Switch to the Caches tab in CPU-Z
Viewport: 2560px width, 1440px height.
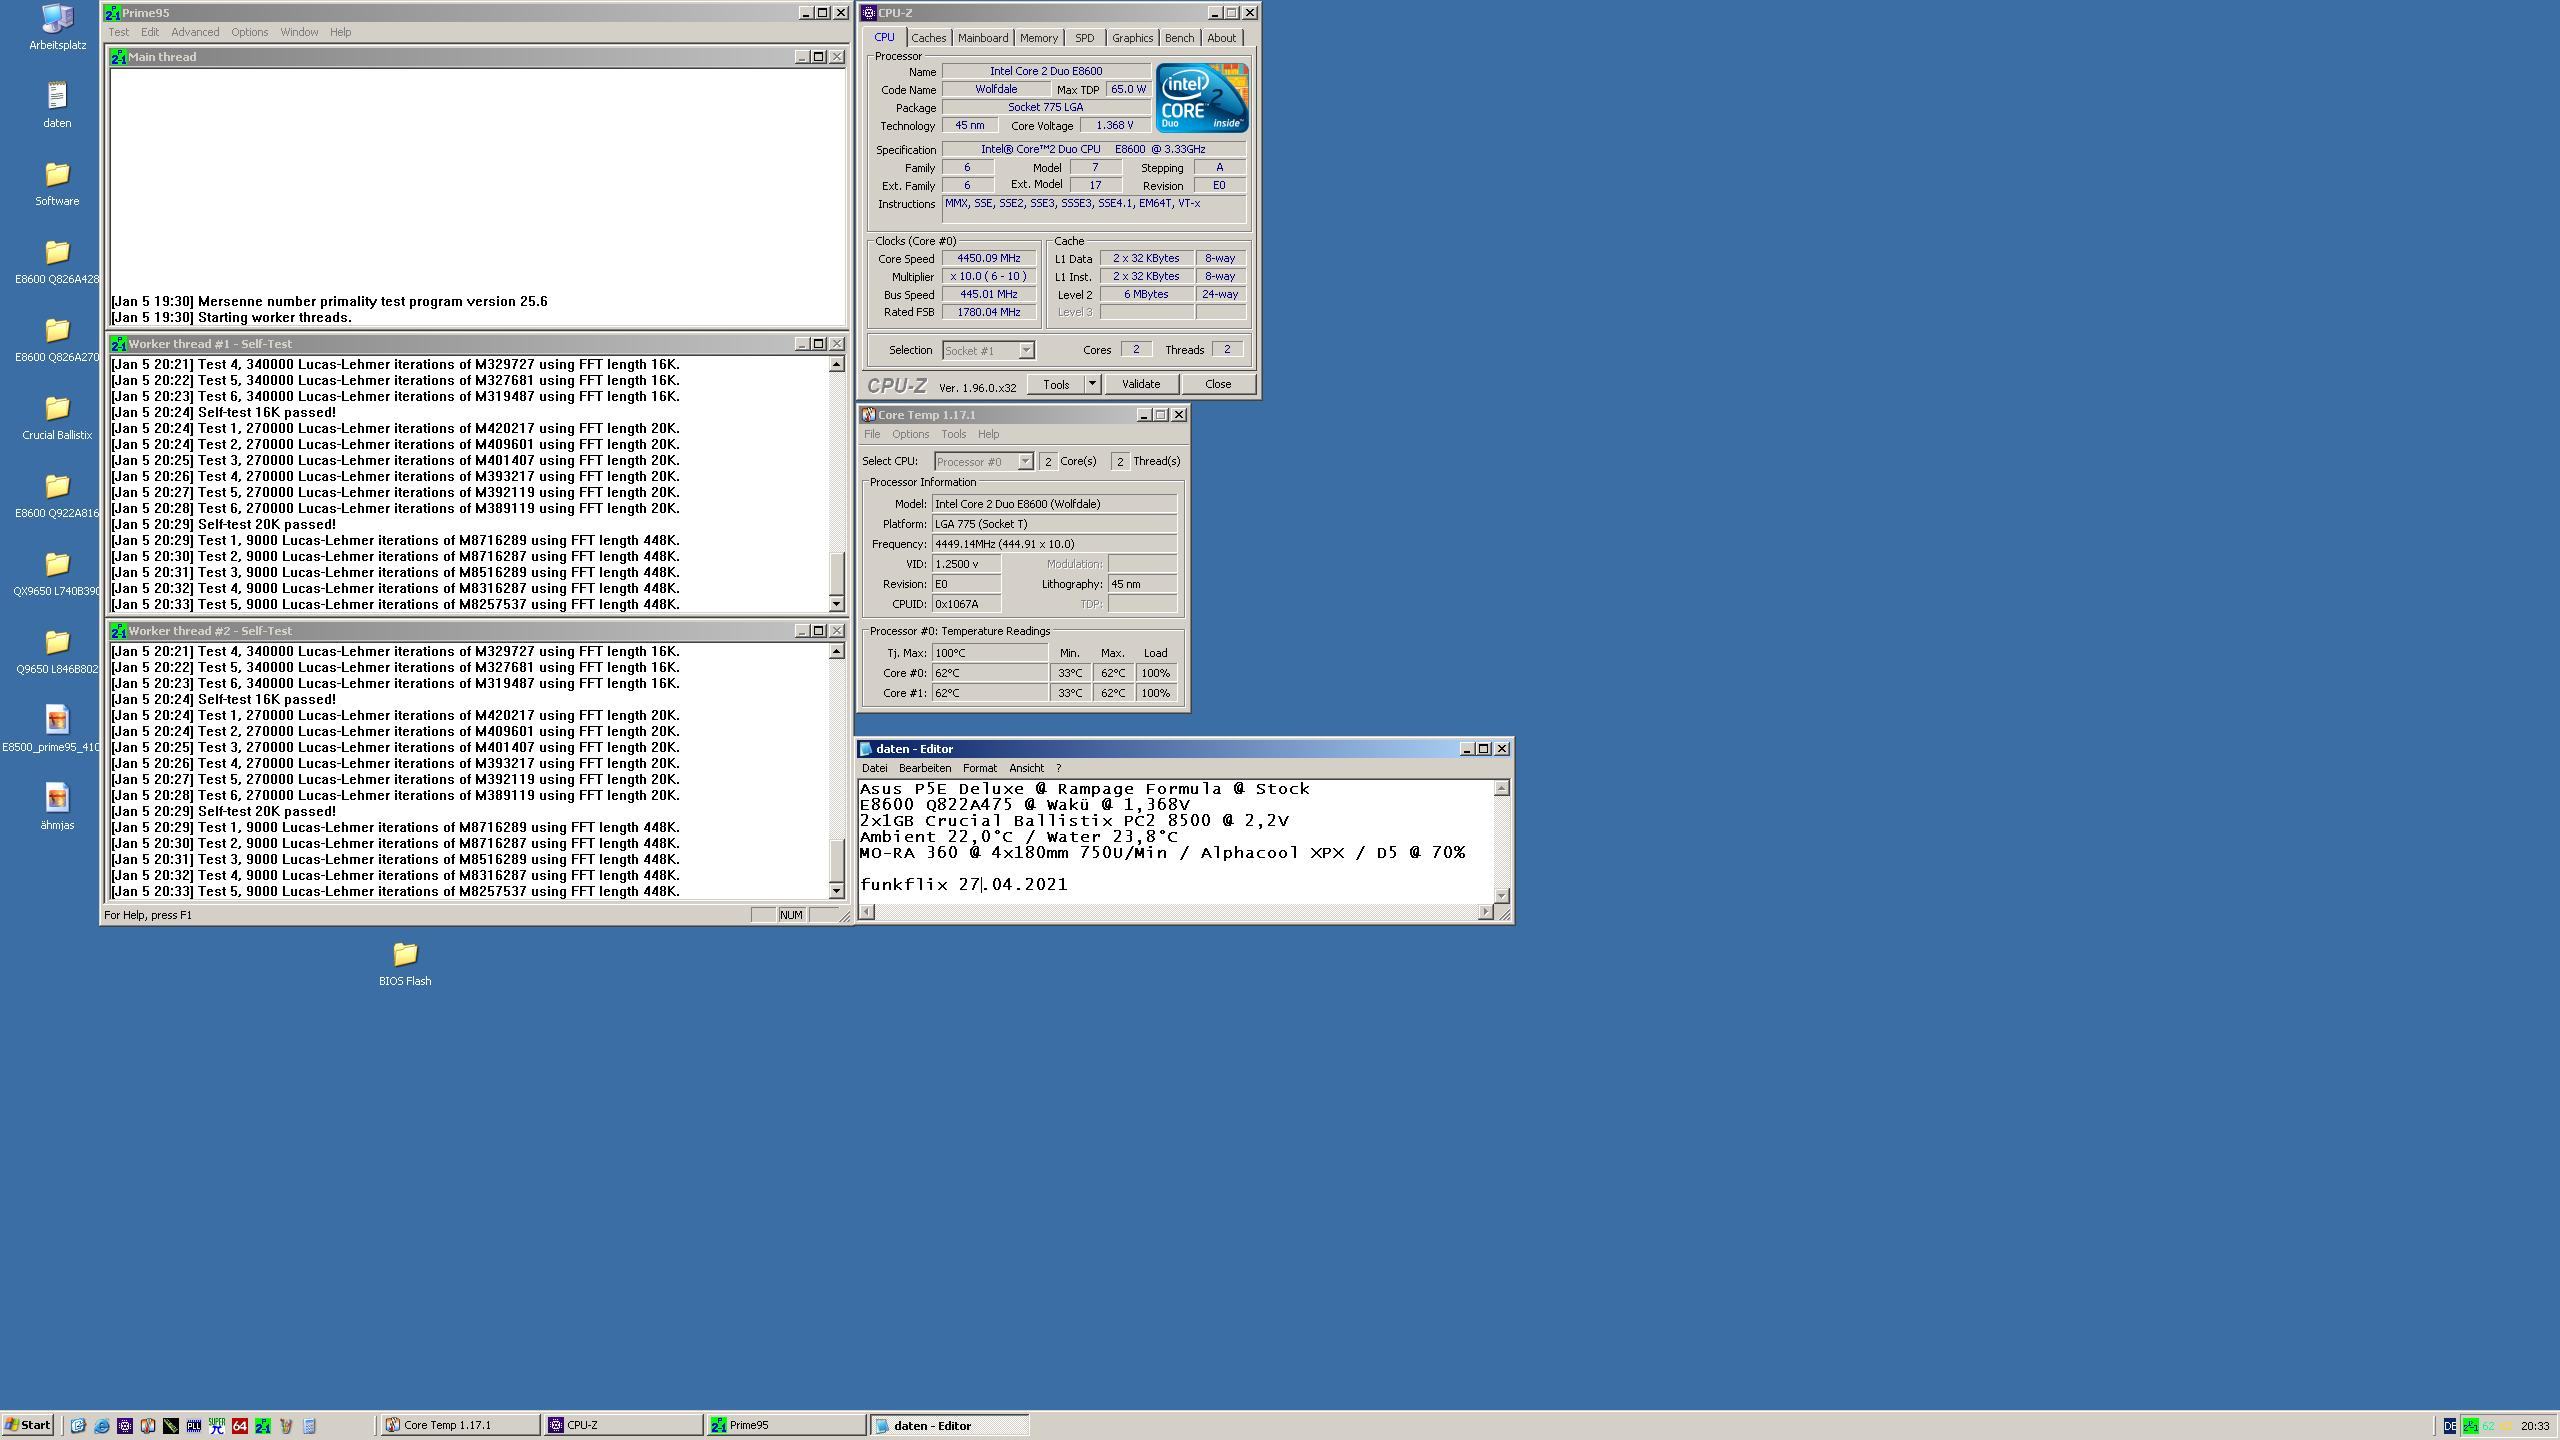pyautogui.click(x=928, y=38)
